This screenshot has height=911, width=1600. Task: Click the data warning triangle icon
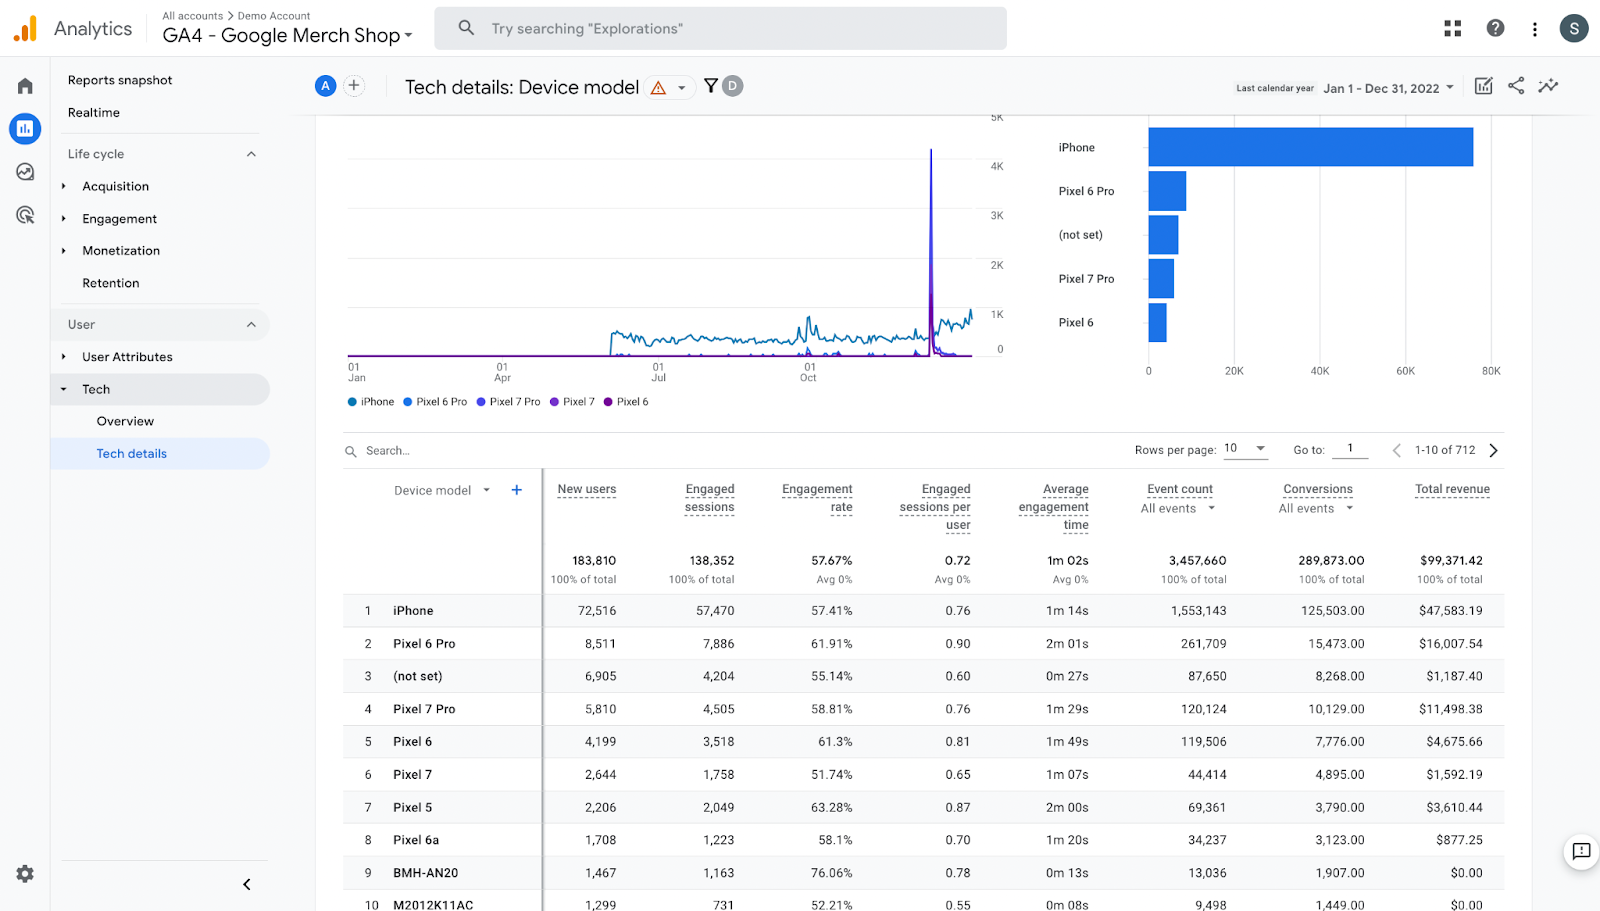tap(658, 88)
